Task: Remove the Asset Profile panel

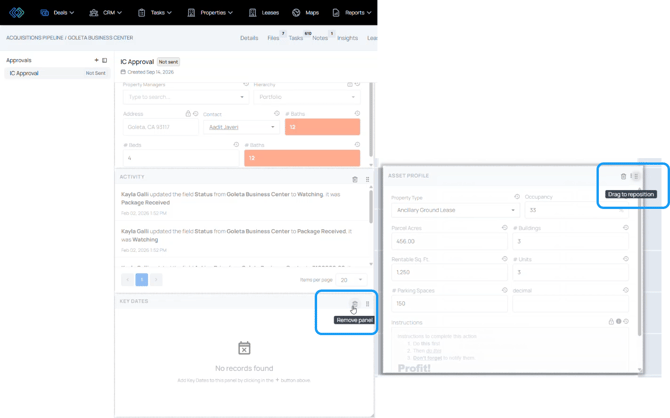Action: tap(623, 176)
